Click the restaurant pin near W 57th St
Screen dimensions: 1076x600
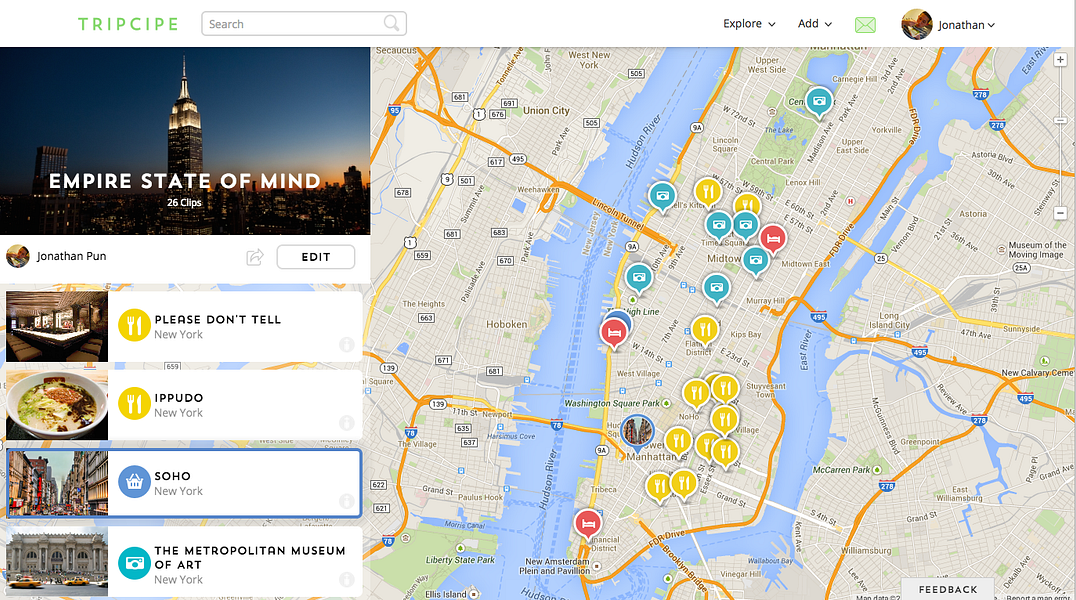(707, 192)
